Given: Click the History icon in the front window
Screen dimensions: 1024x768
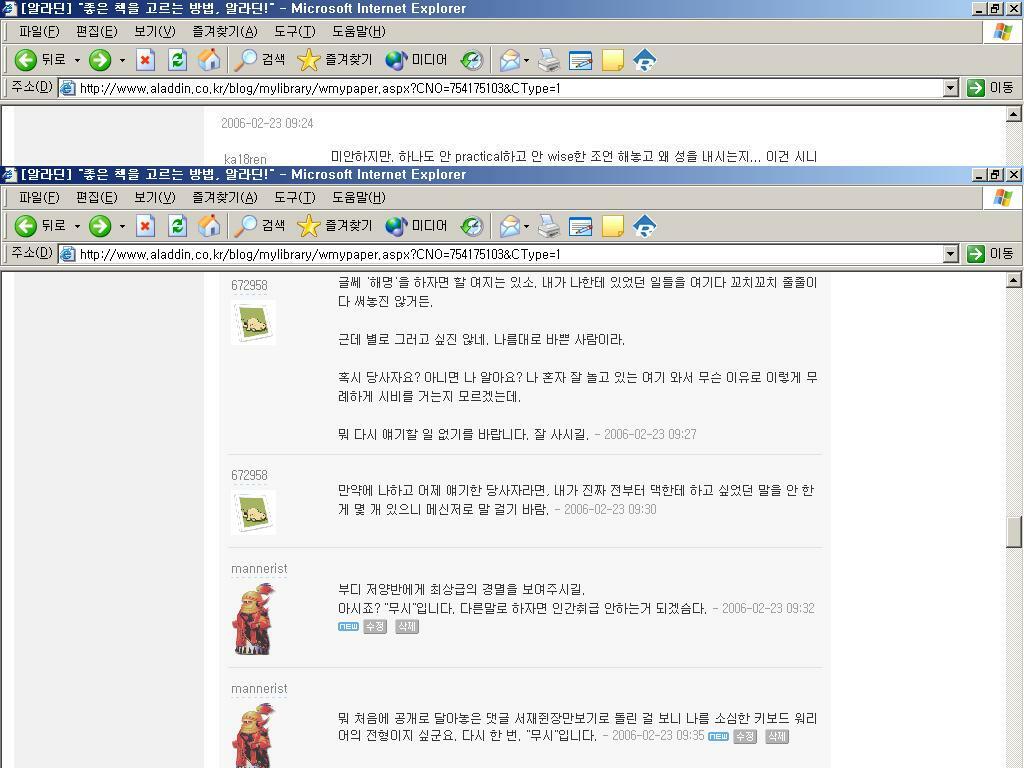Looking at the screenshot, I should pos(472,226).
